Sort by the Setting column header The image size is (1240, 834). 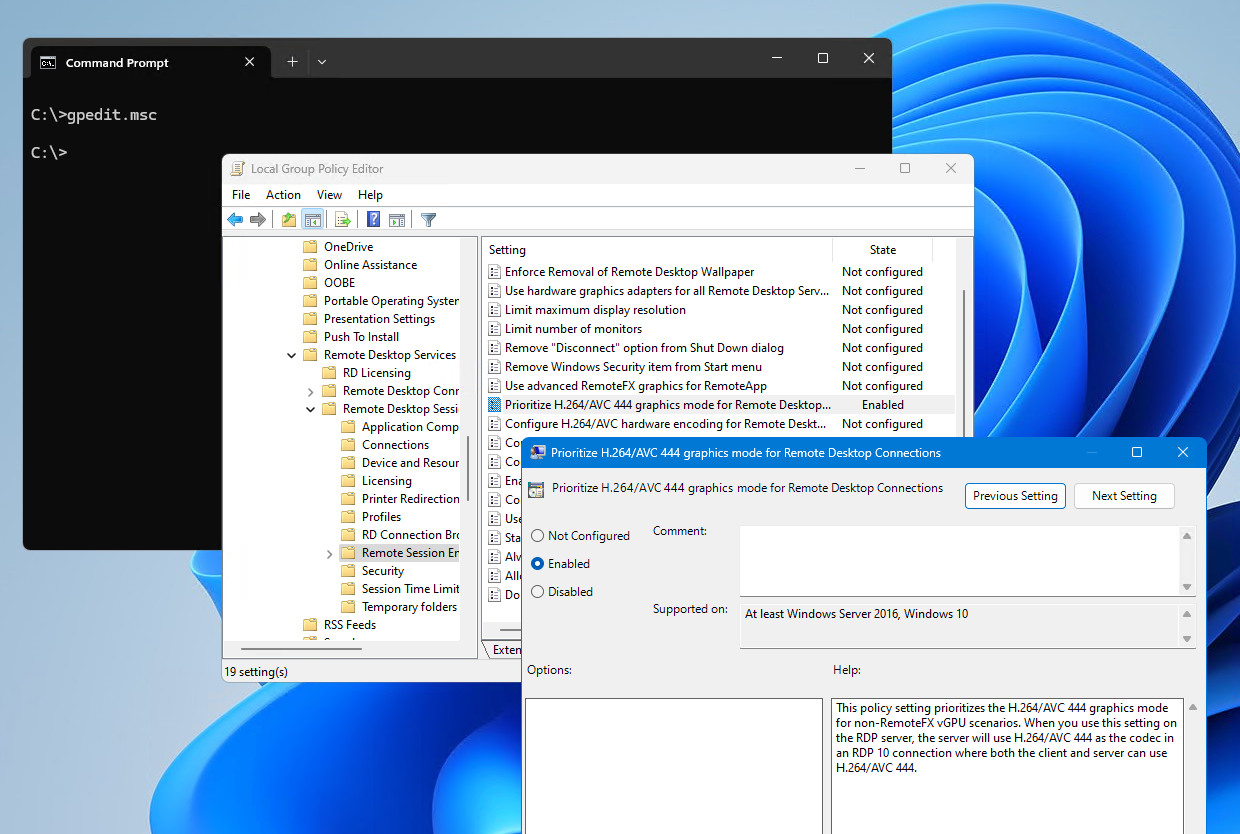657,250
